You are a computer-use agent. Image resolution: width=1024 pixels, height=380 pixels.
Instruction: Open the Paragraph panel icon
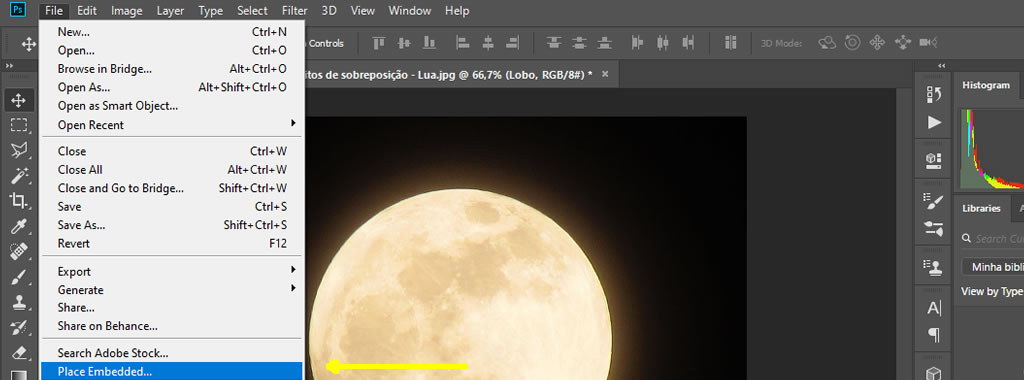point(934,336)
